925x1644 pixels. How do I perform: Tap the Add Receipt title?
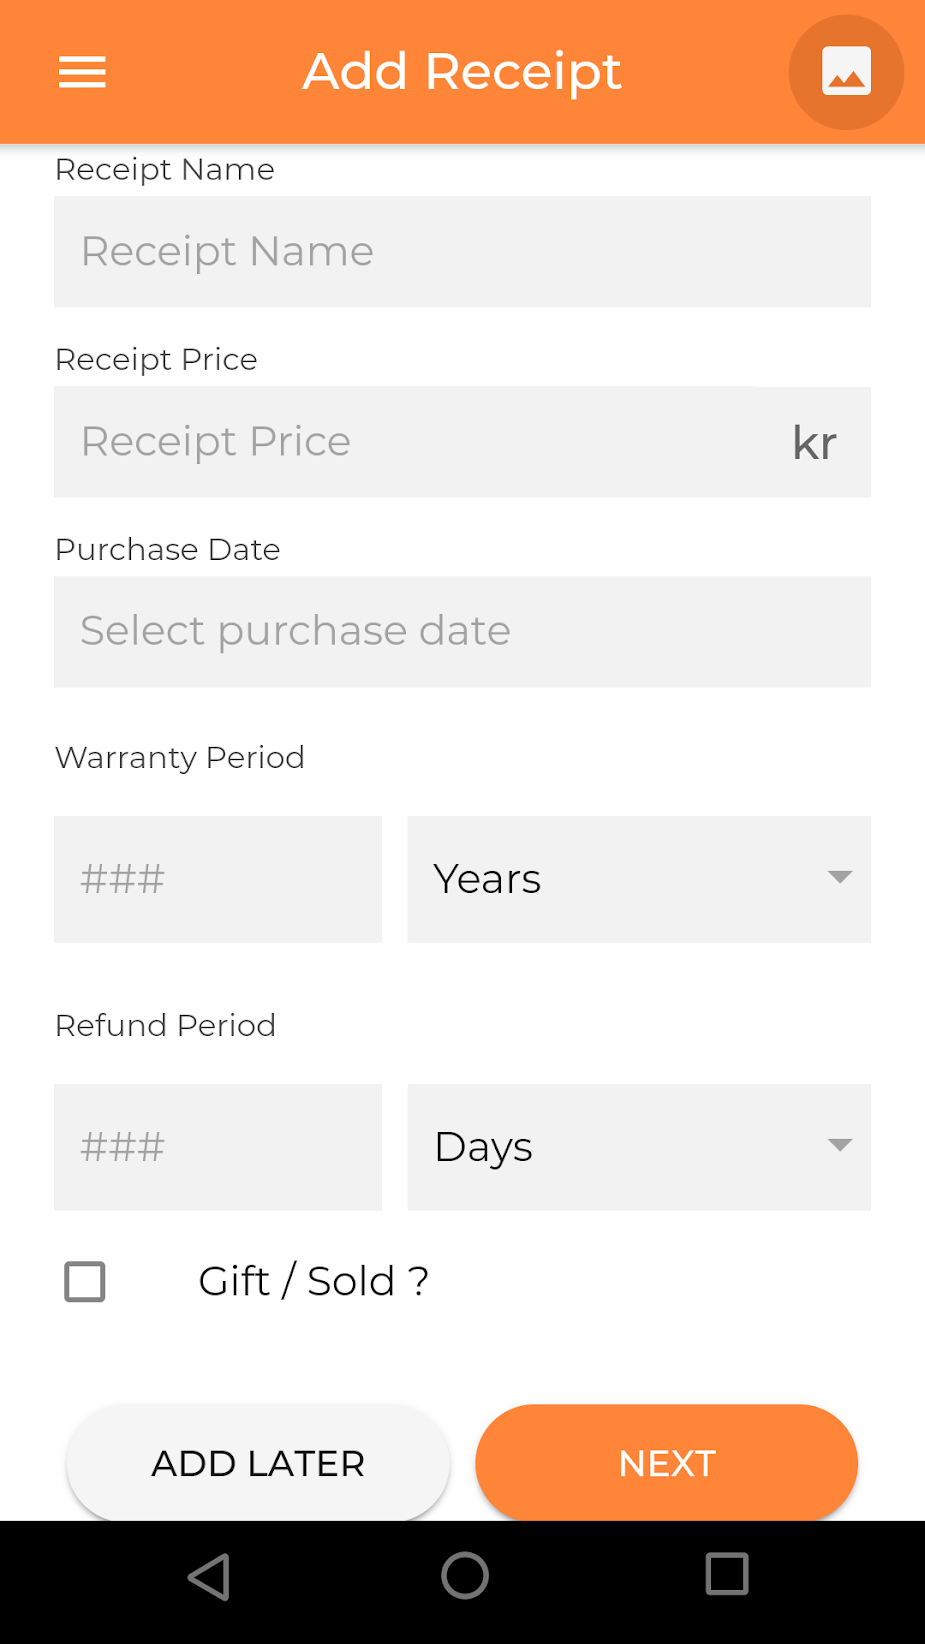(x=462, y=72)
